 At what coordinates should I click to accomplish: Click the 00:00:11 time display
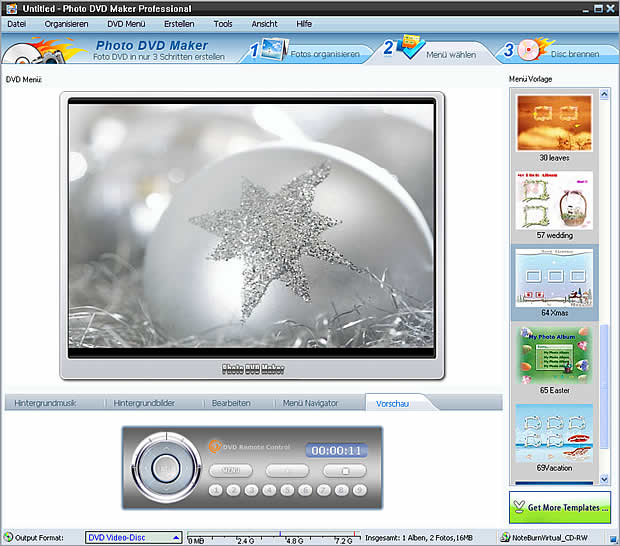coord(336,450)
